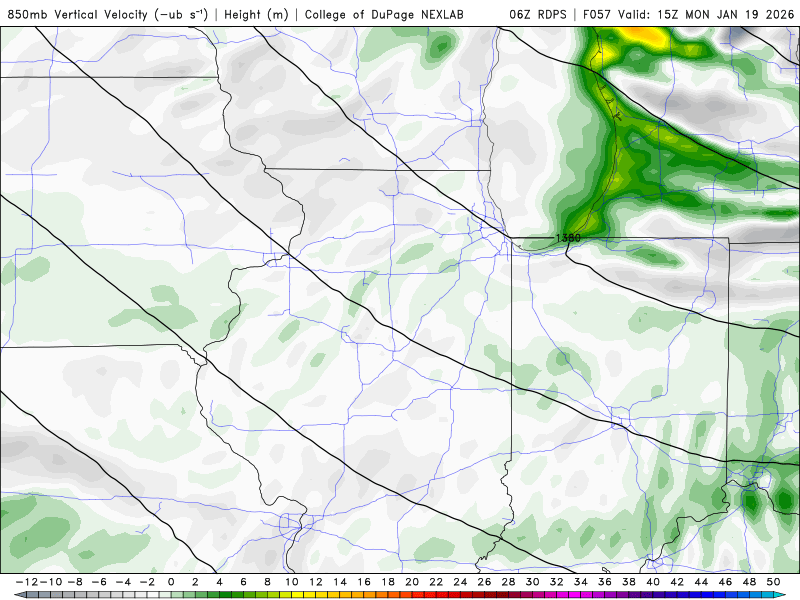
Task: Click the '24' color scale label
Action: pos(460,582)
